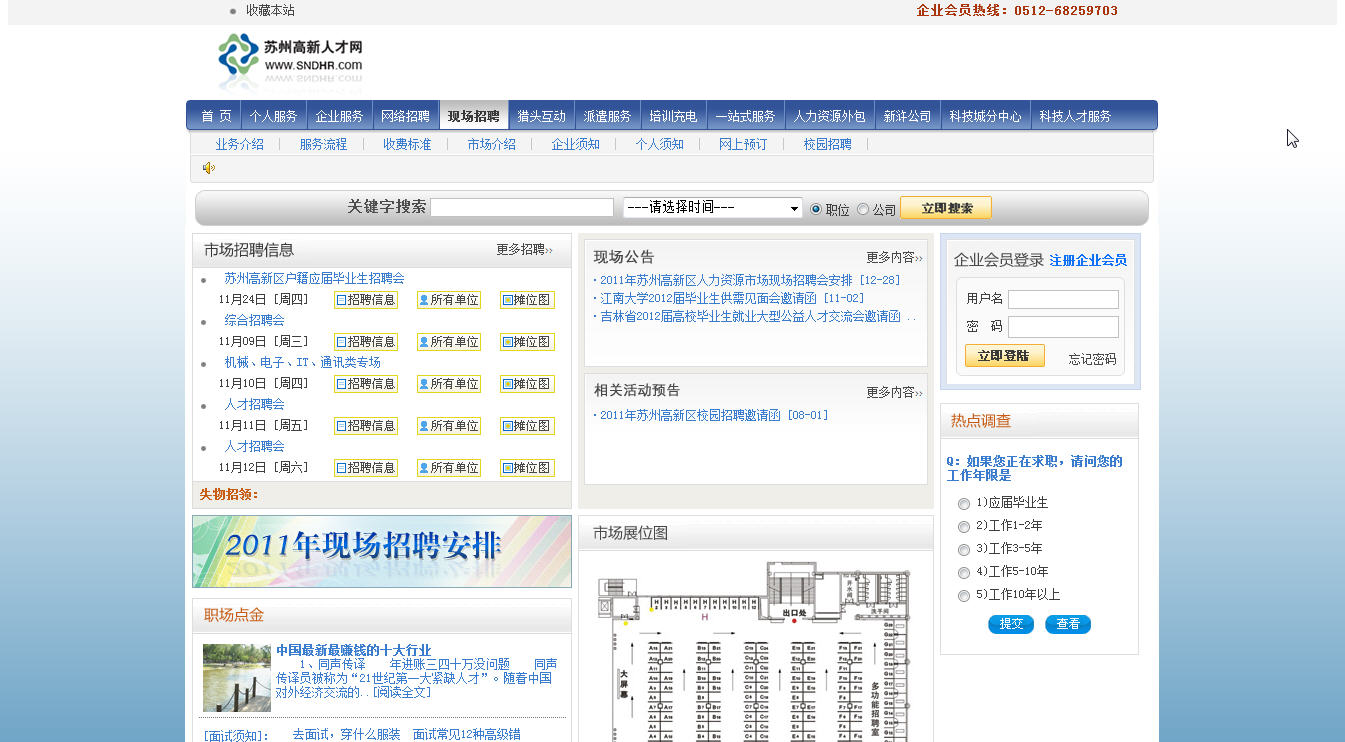
Task: Open the 2011年现场招聘安排 banner
Action: 382,551
